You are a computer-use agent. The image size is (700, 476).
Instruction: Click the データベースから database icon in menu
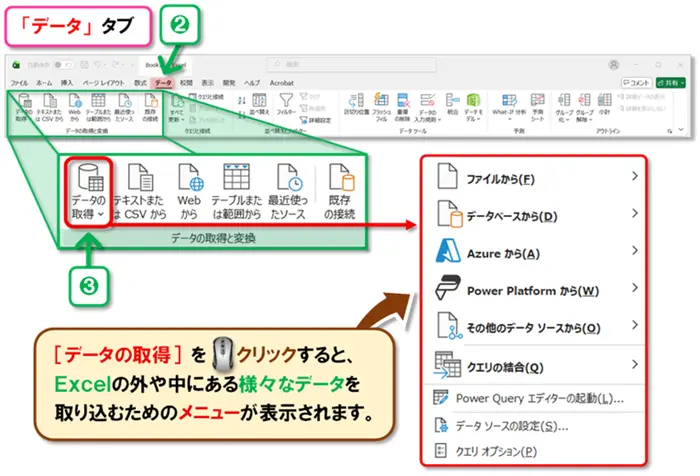449,214
